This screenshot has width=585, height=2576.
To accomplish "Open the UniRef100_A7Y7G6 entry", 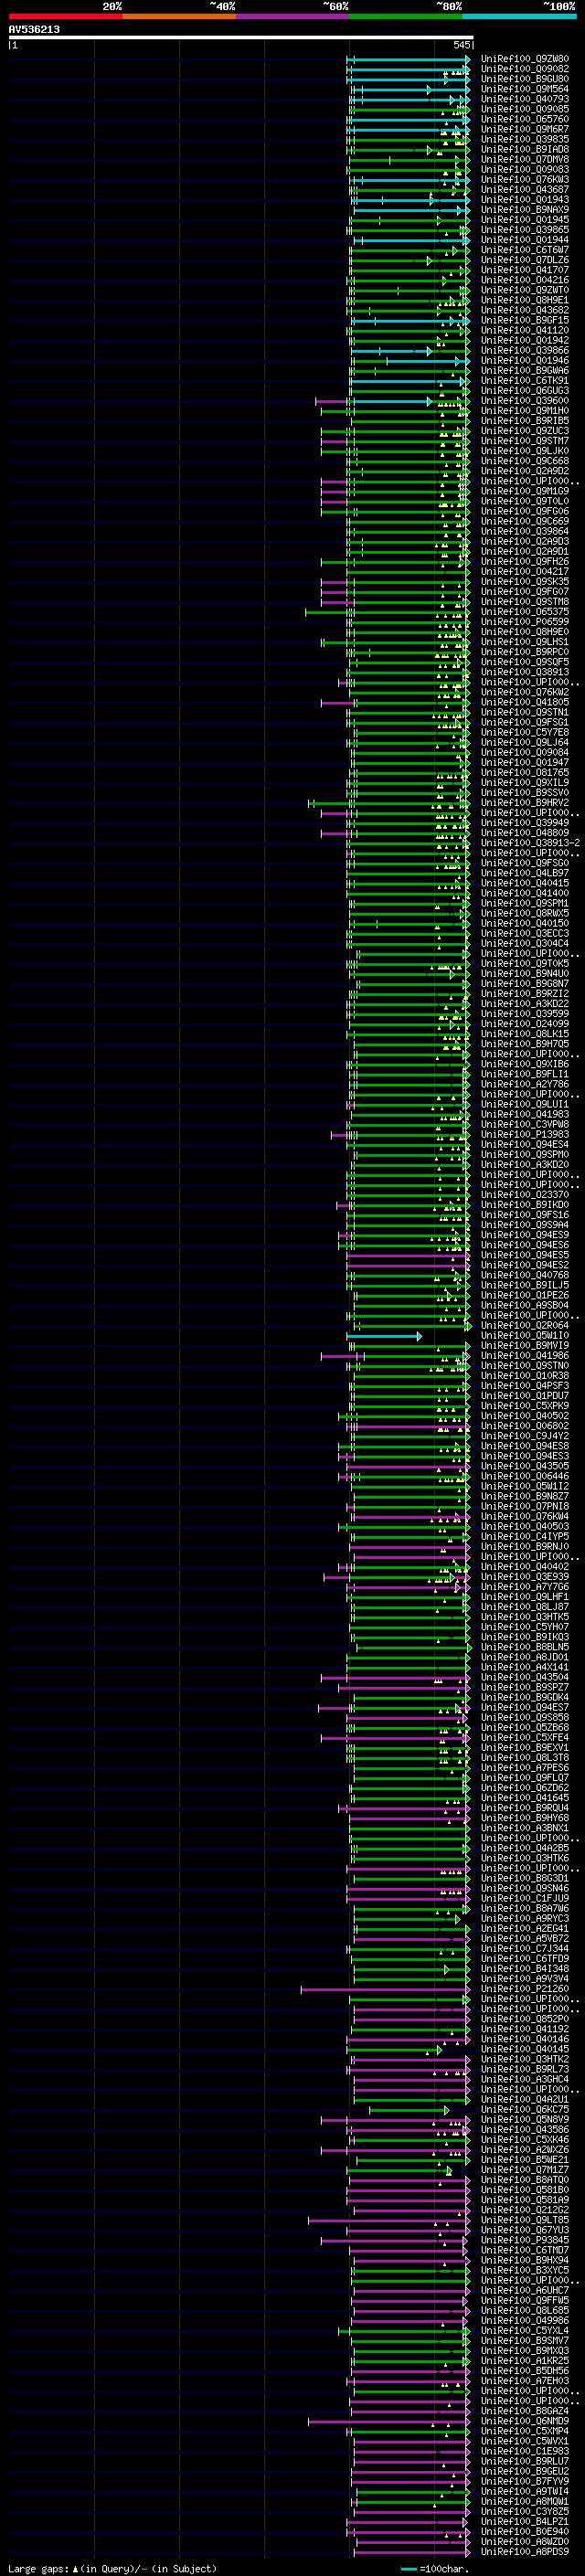I will tap(524, 1587).
